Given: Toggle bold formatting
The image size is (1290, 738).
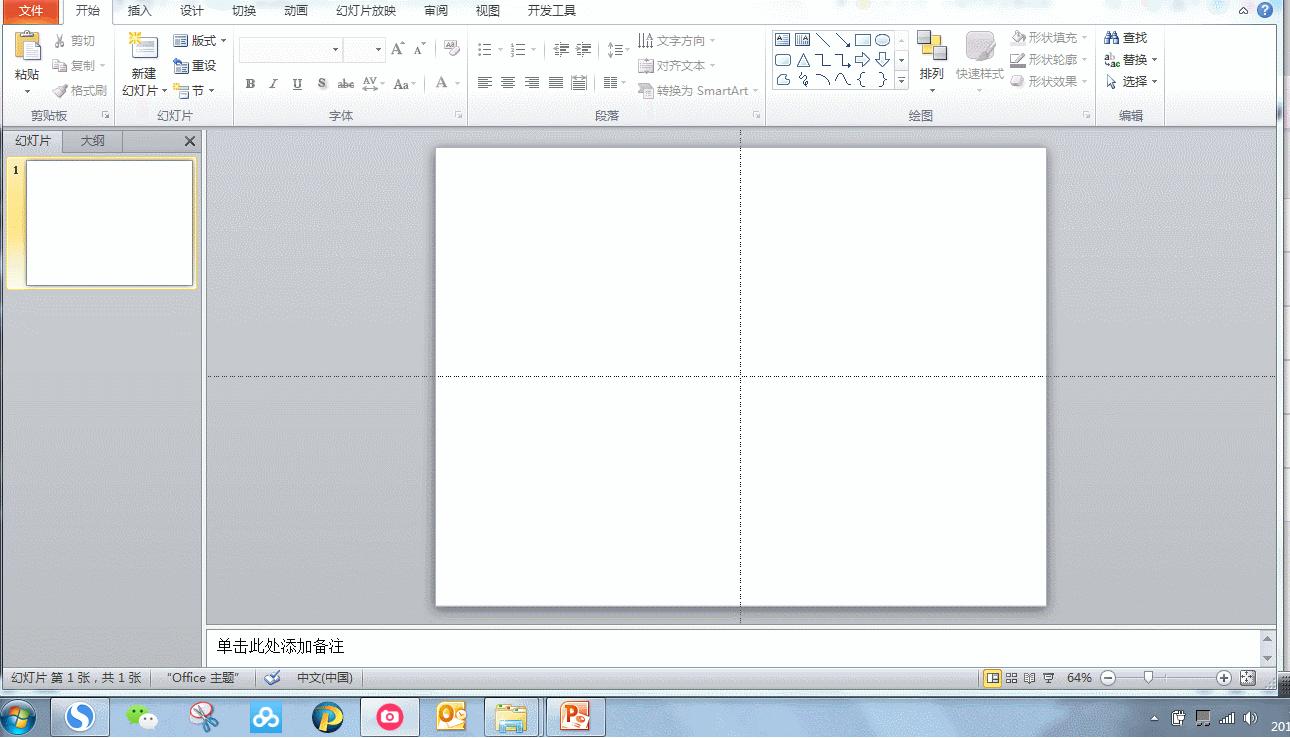Looking at the screenshot, I should coord(249,84).
